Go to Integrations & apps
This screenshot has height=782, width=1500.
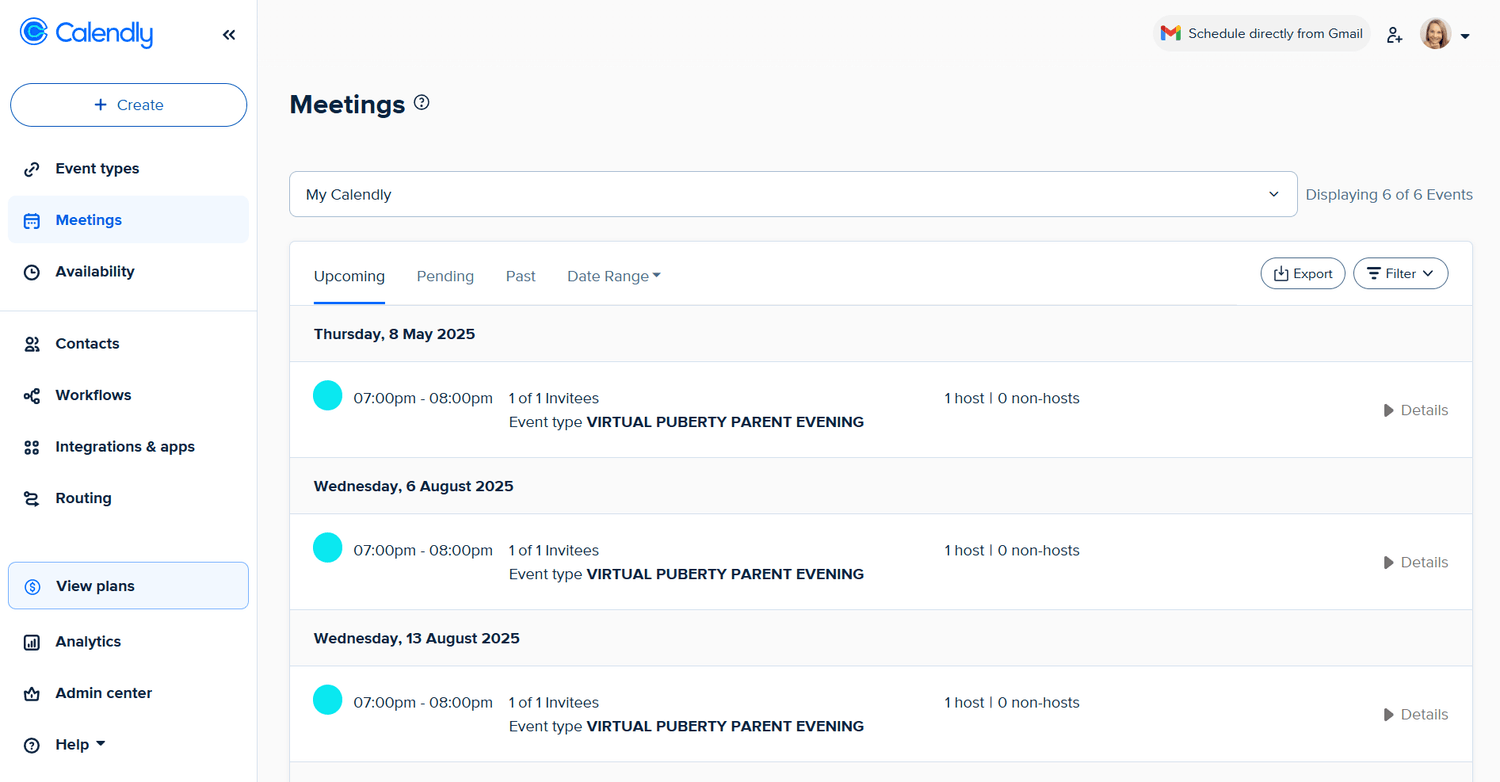point(125,447)
